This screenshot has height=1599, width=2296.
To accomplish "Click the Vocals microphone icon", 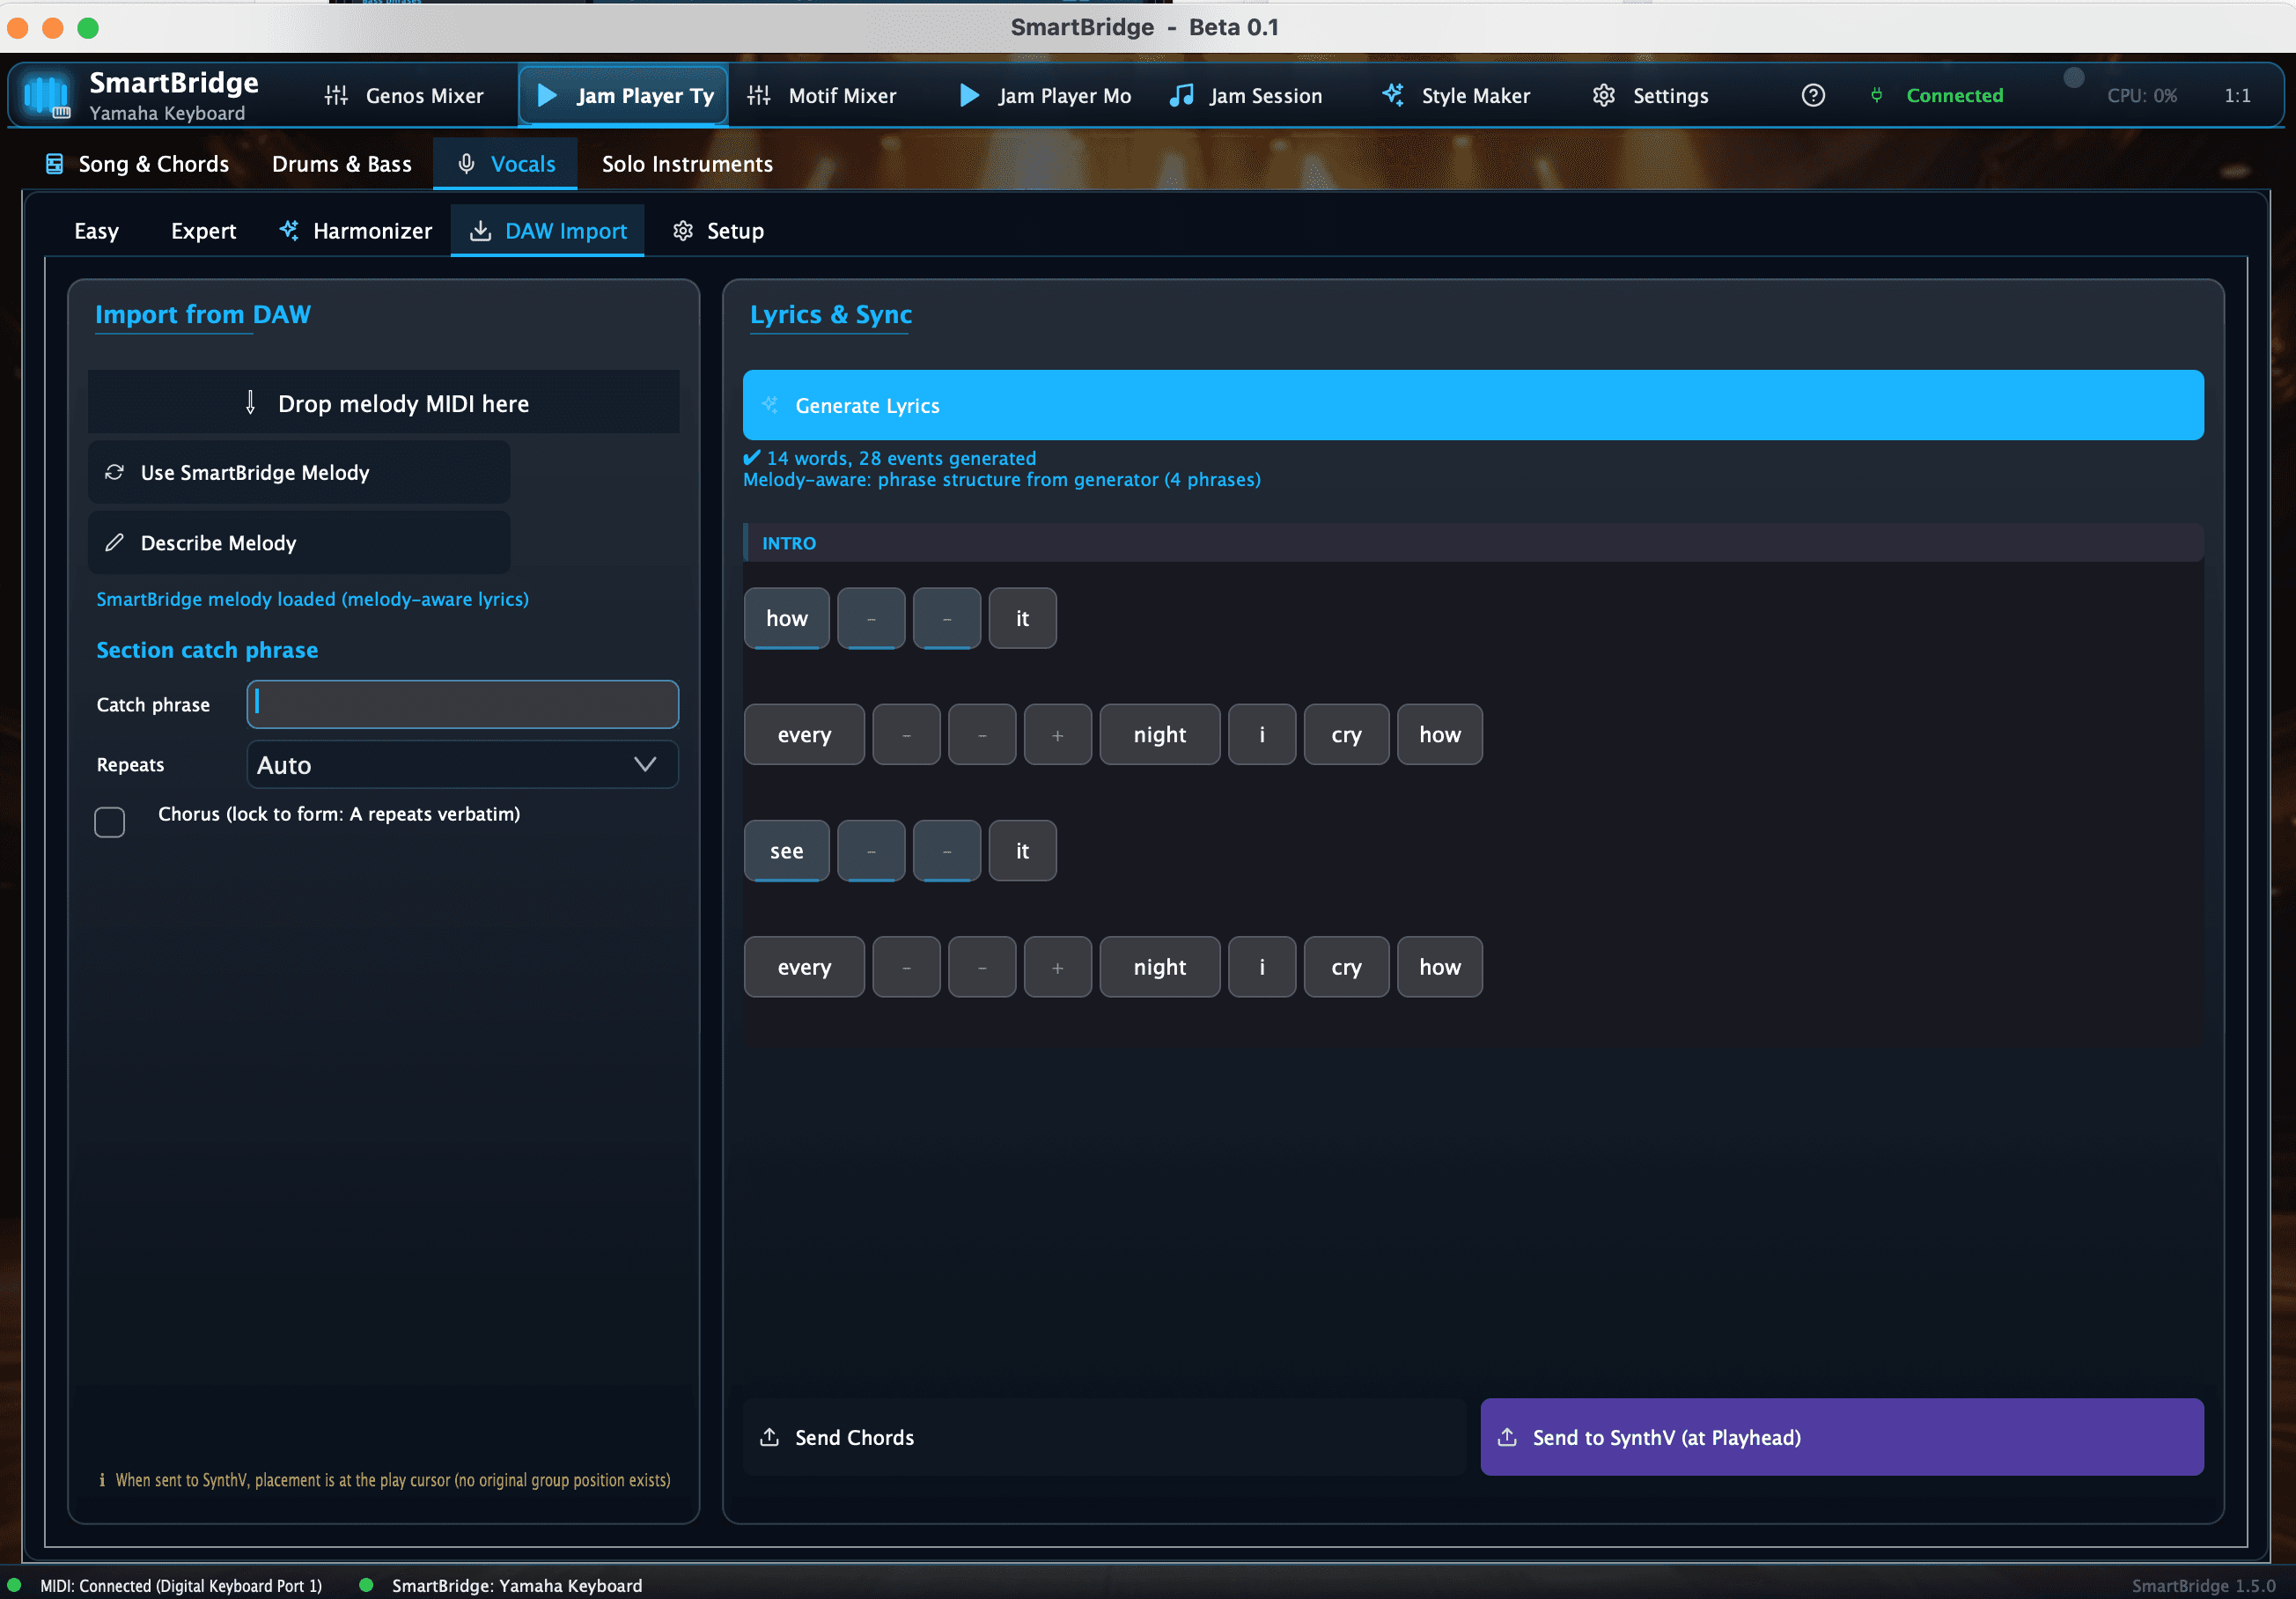I will tap(466, 164).
